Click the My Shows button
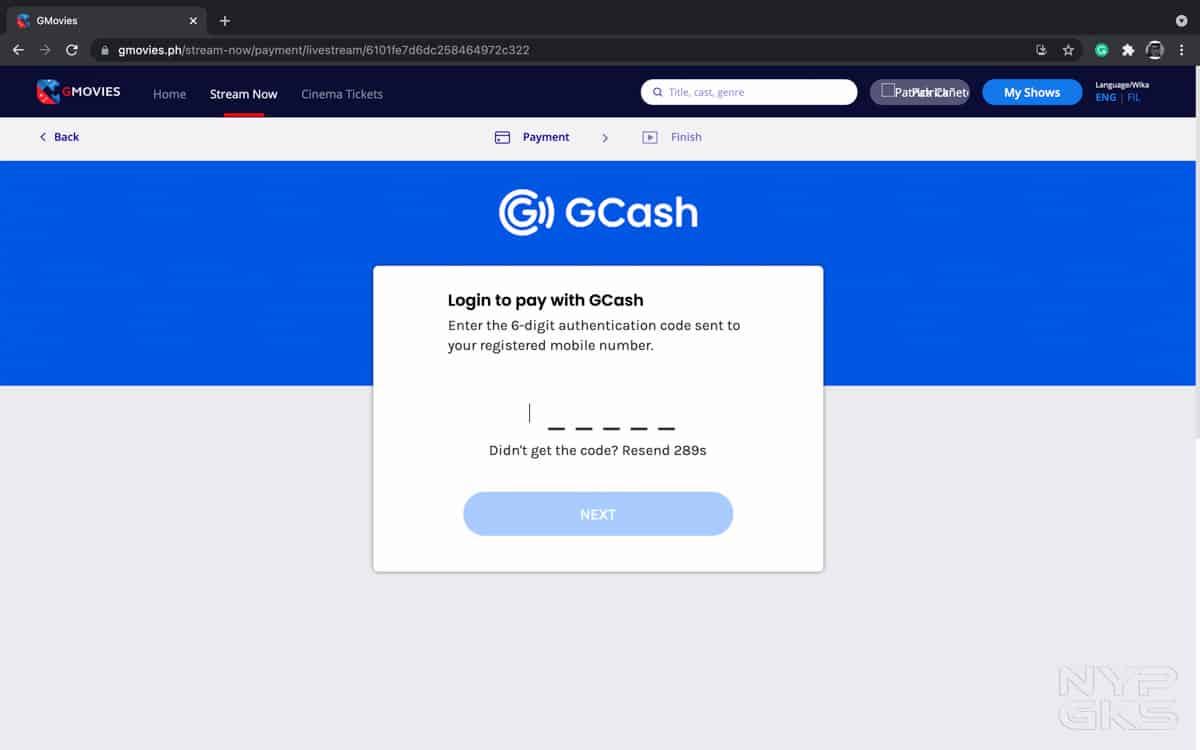This screenshot has height=750, width=1200. [x=1032, y=92]
